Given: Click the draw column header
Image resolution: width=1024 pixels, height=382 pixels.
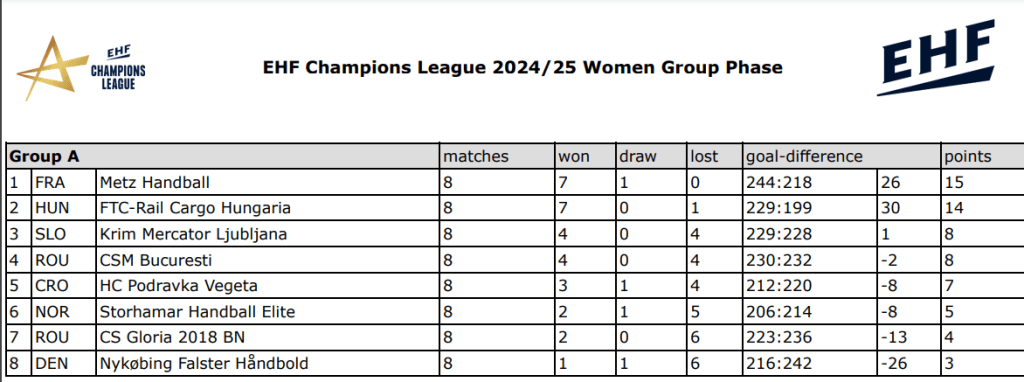Looking at the screenshot, I should tap(651, 157).
